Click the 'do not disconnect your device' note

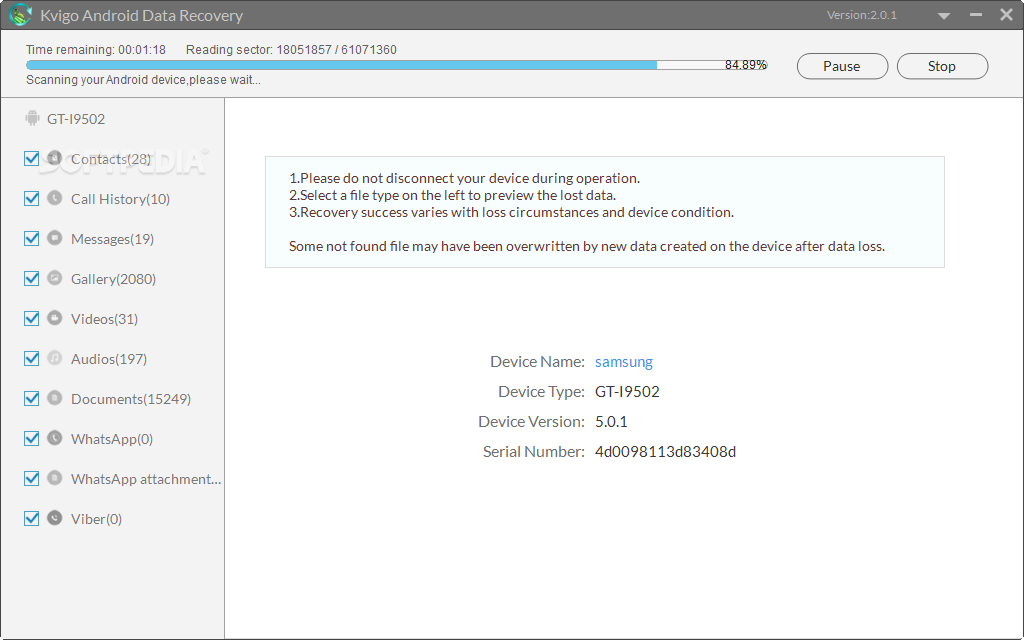click(x=464, y=178)
